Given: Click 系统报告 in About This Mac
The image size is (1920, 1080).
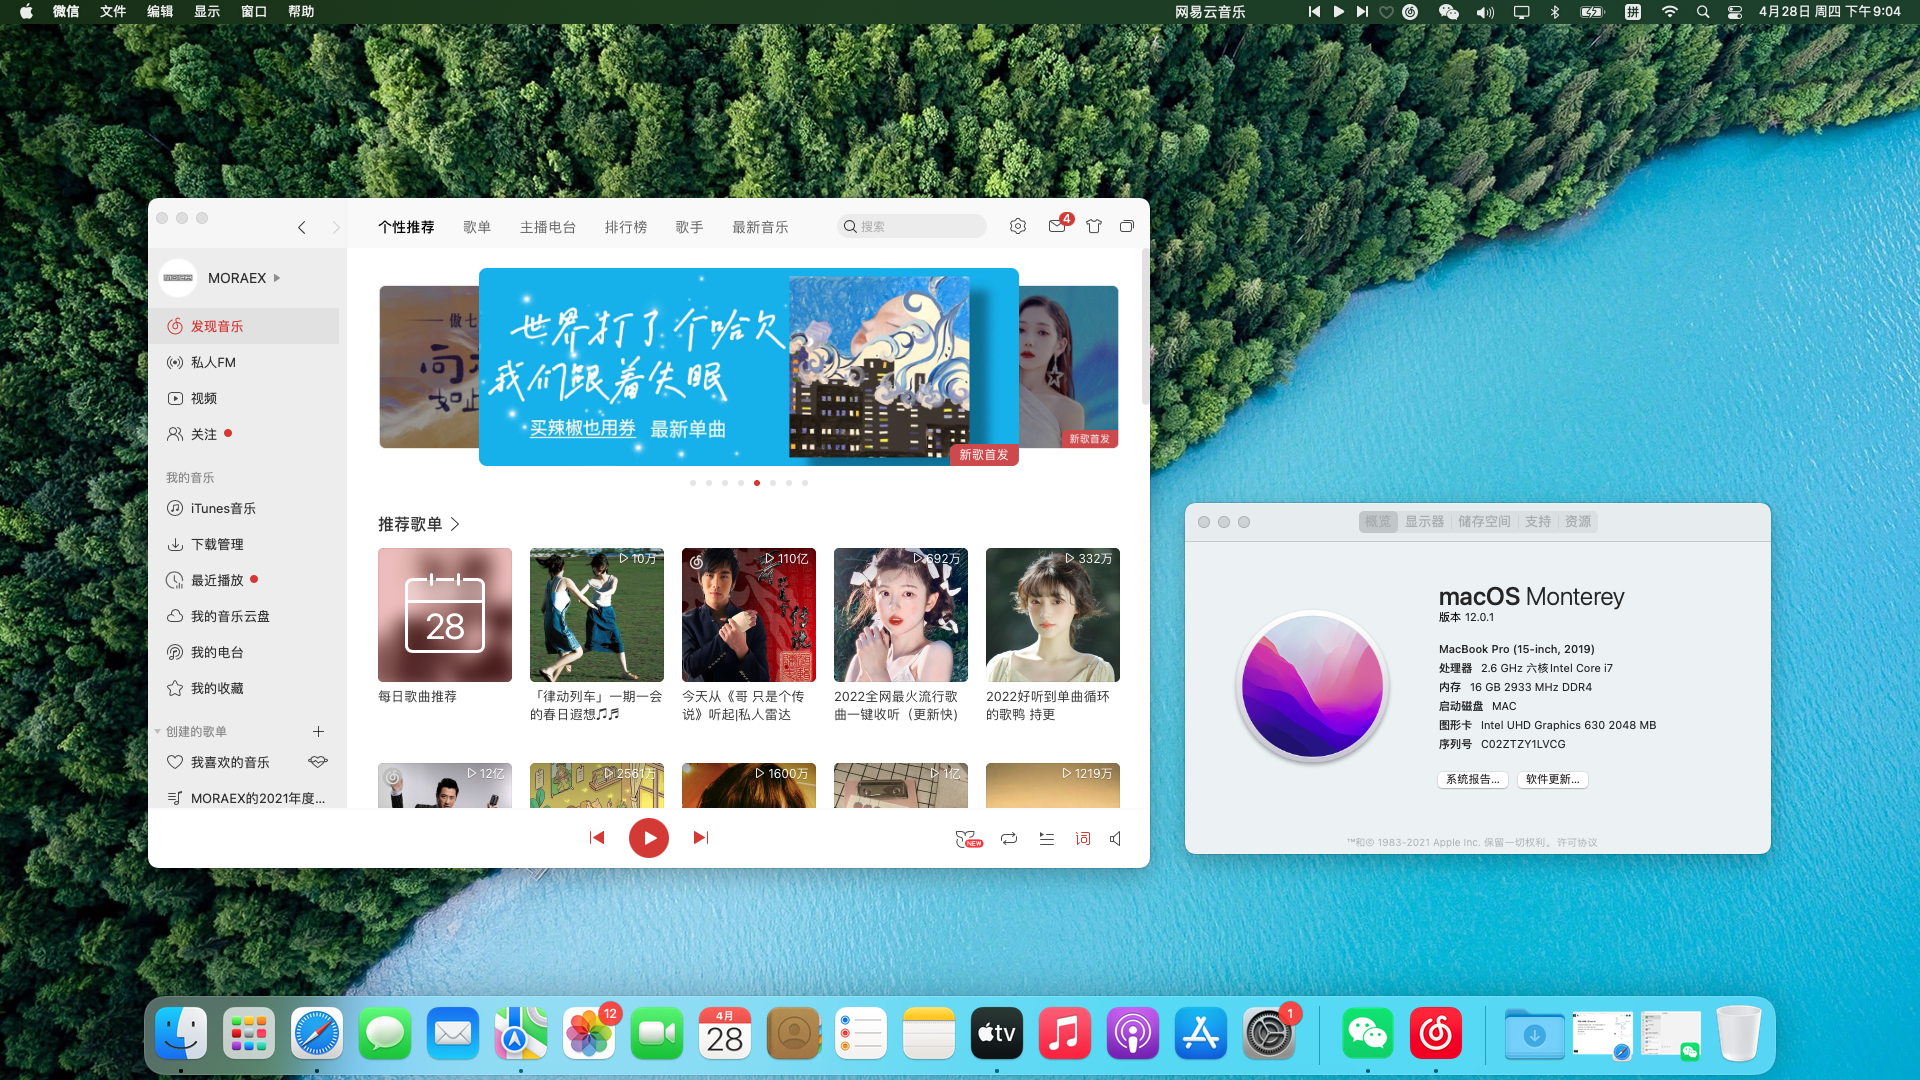Looking at the screenshot, I should (x=1472, y=779).
